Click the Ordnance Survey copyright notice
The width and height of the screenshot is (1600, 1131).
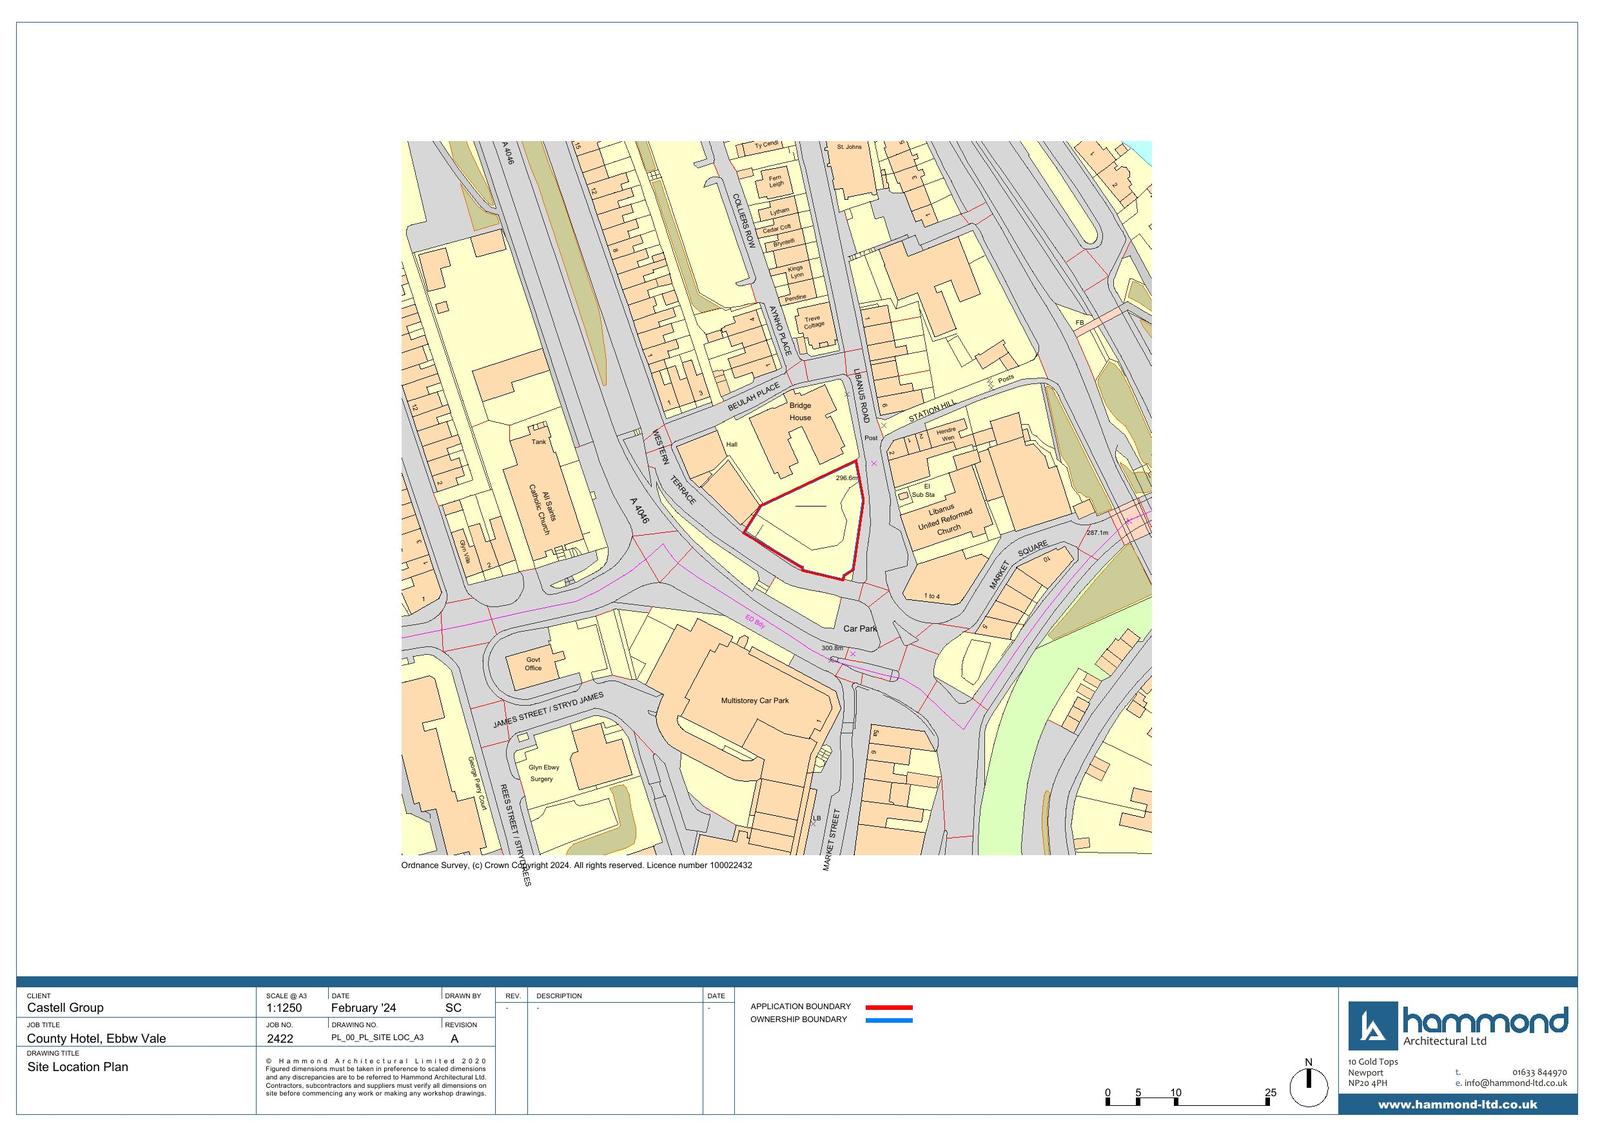tap(576, 865)
